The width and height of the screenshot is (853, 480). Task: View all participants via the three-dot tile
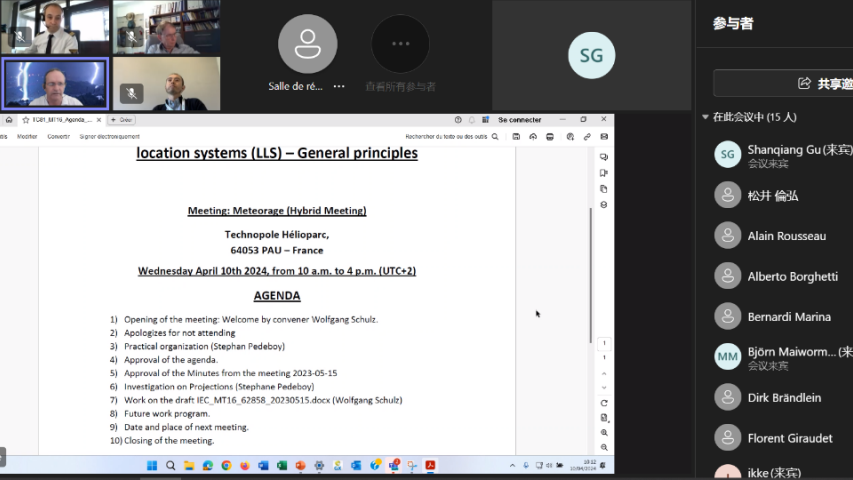point(400,44)
